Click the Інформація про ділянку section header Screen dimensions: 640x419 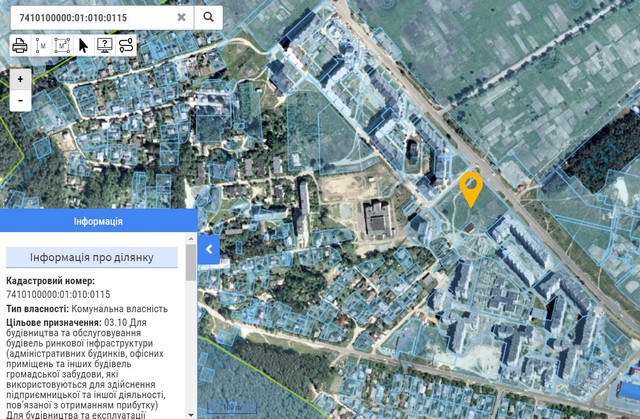[91, 257]
